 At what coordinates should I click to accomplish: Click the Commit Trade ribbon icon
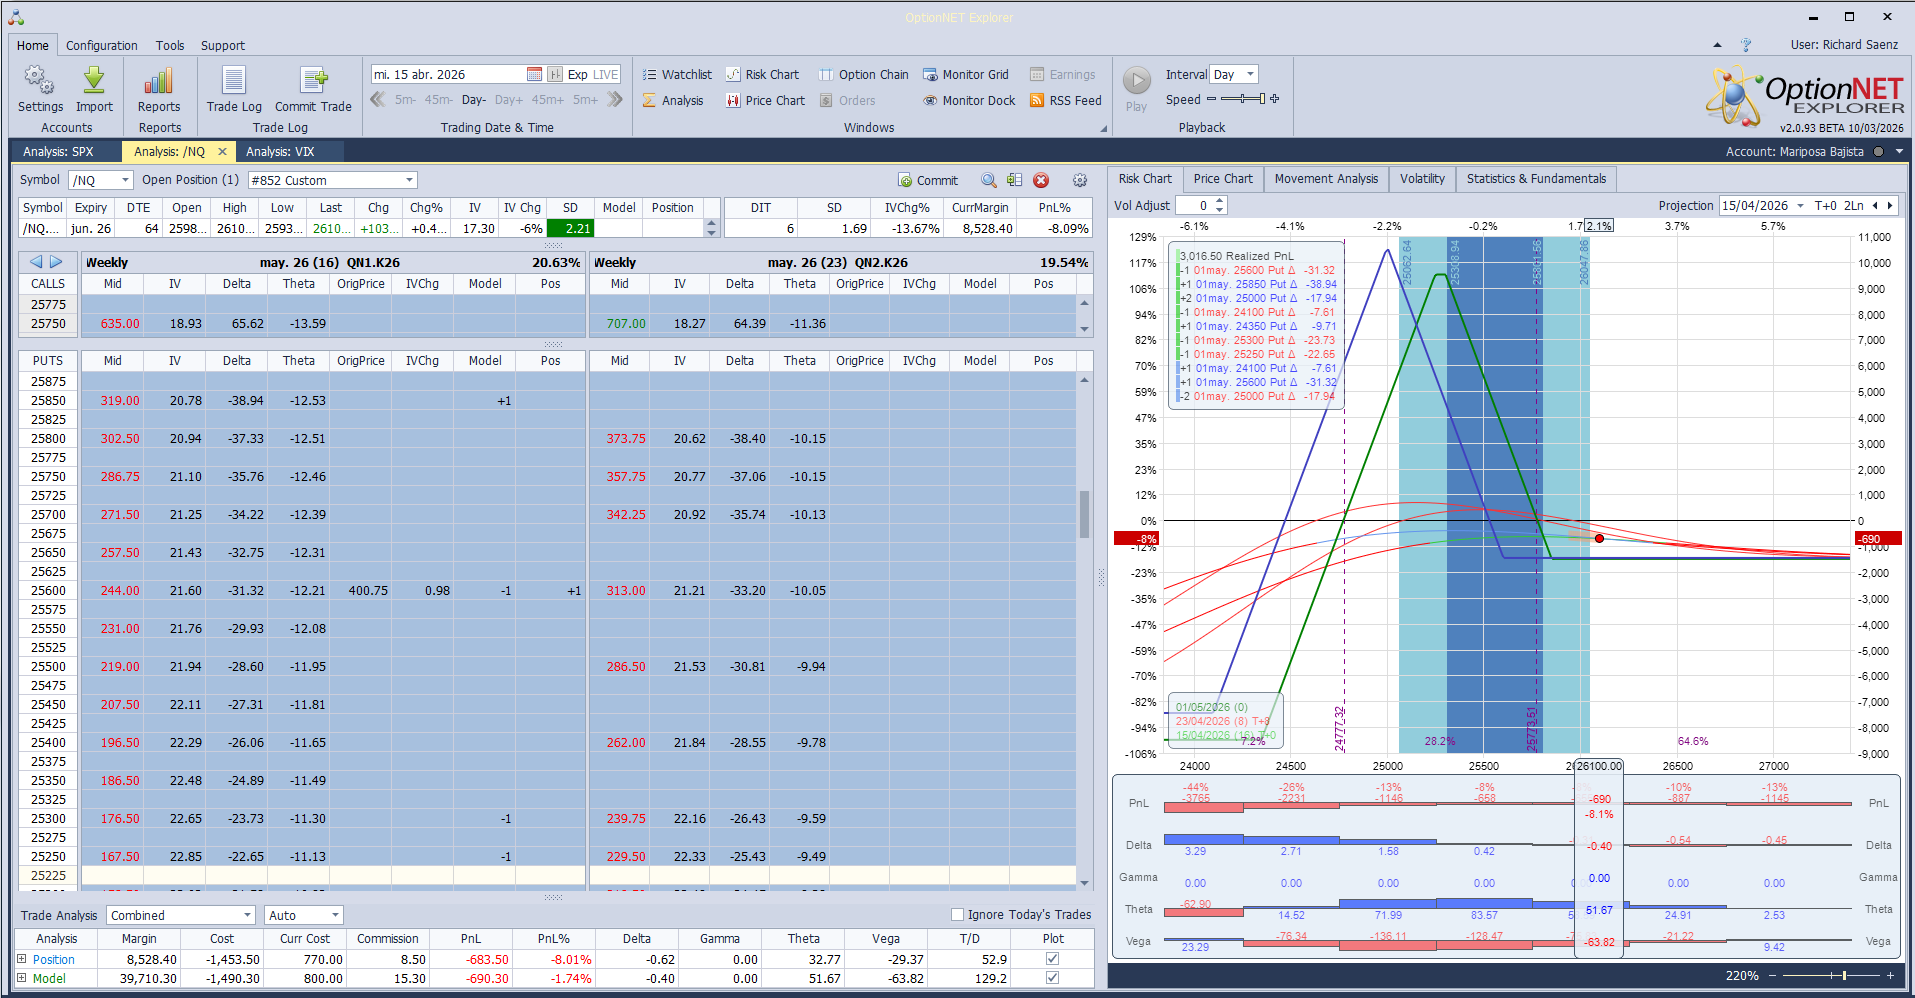tap(313, 80)
